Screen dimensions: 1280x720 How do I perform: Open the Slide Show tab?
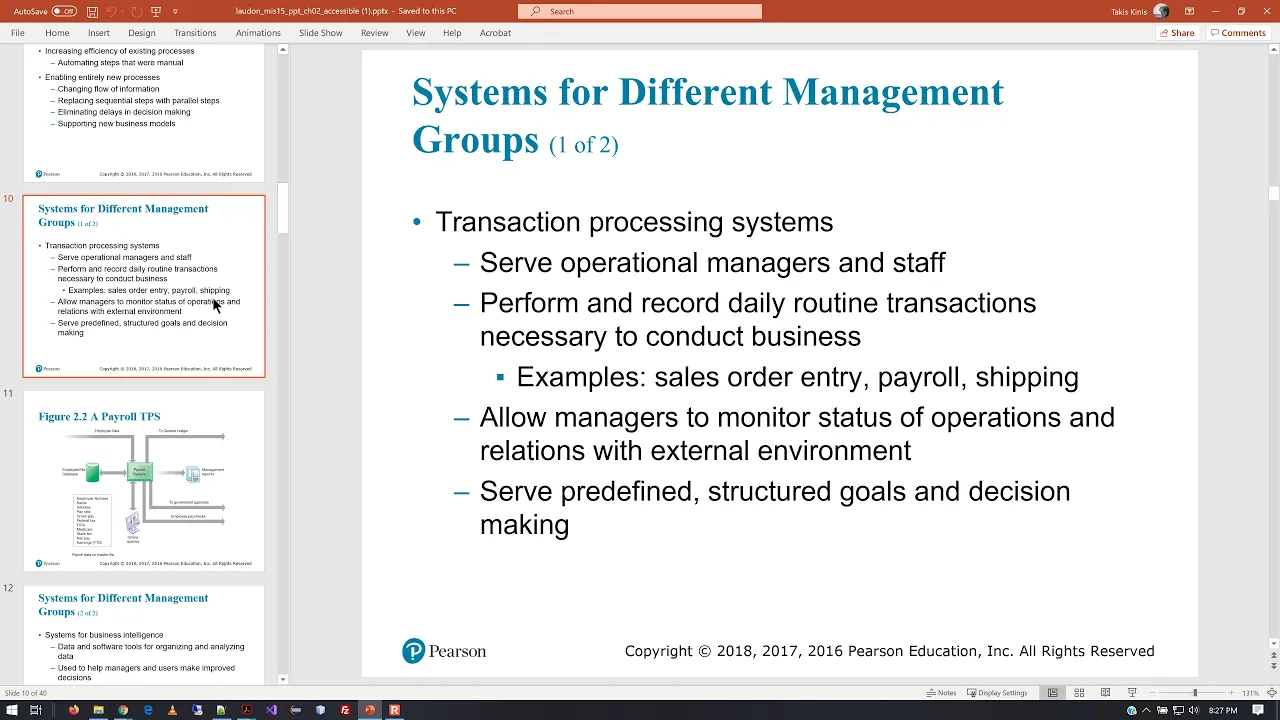click(320, 33)
